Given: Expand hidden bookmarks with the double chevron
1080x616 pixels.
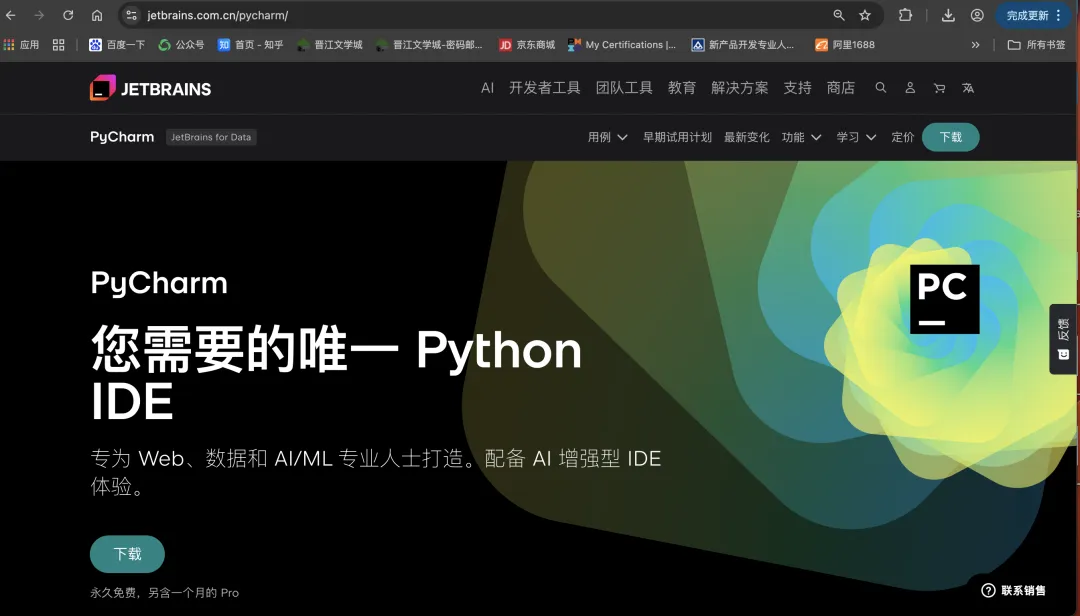Looking at the screenshot, I should coord(975,45).
